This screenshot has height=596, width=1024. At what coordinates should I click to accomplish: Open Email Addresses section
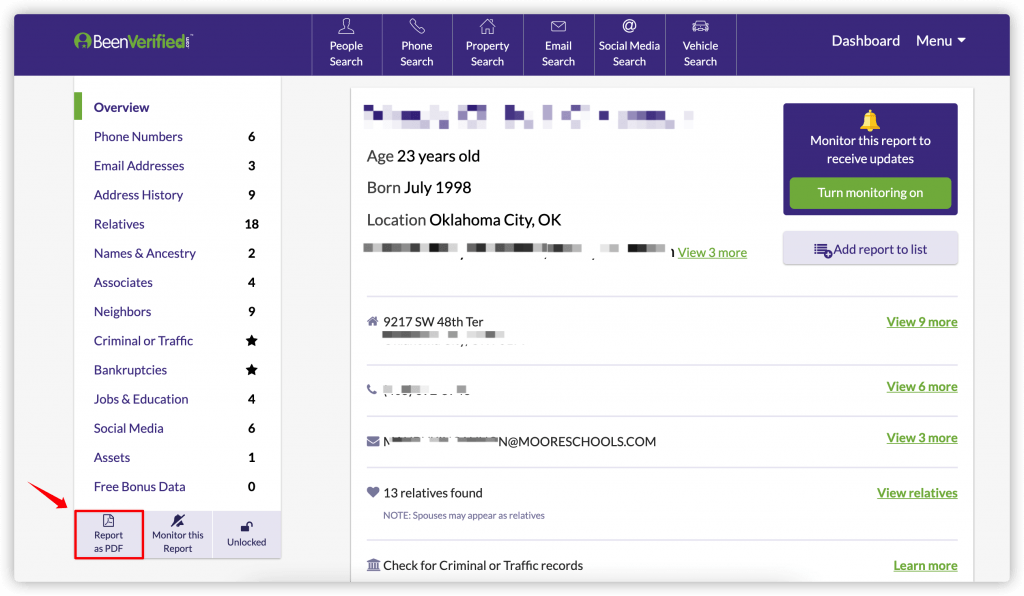(139, 166)
